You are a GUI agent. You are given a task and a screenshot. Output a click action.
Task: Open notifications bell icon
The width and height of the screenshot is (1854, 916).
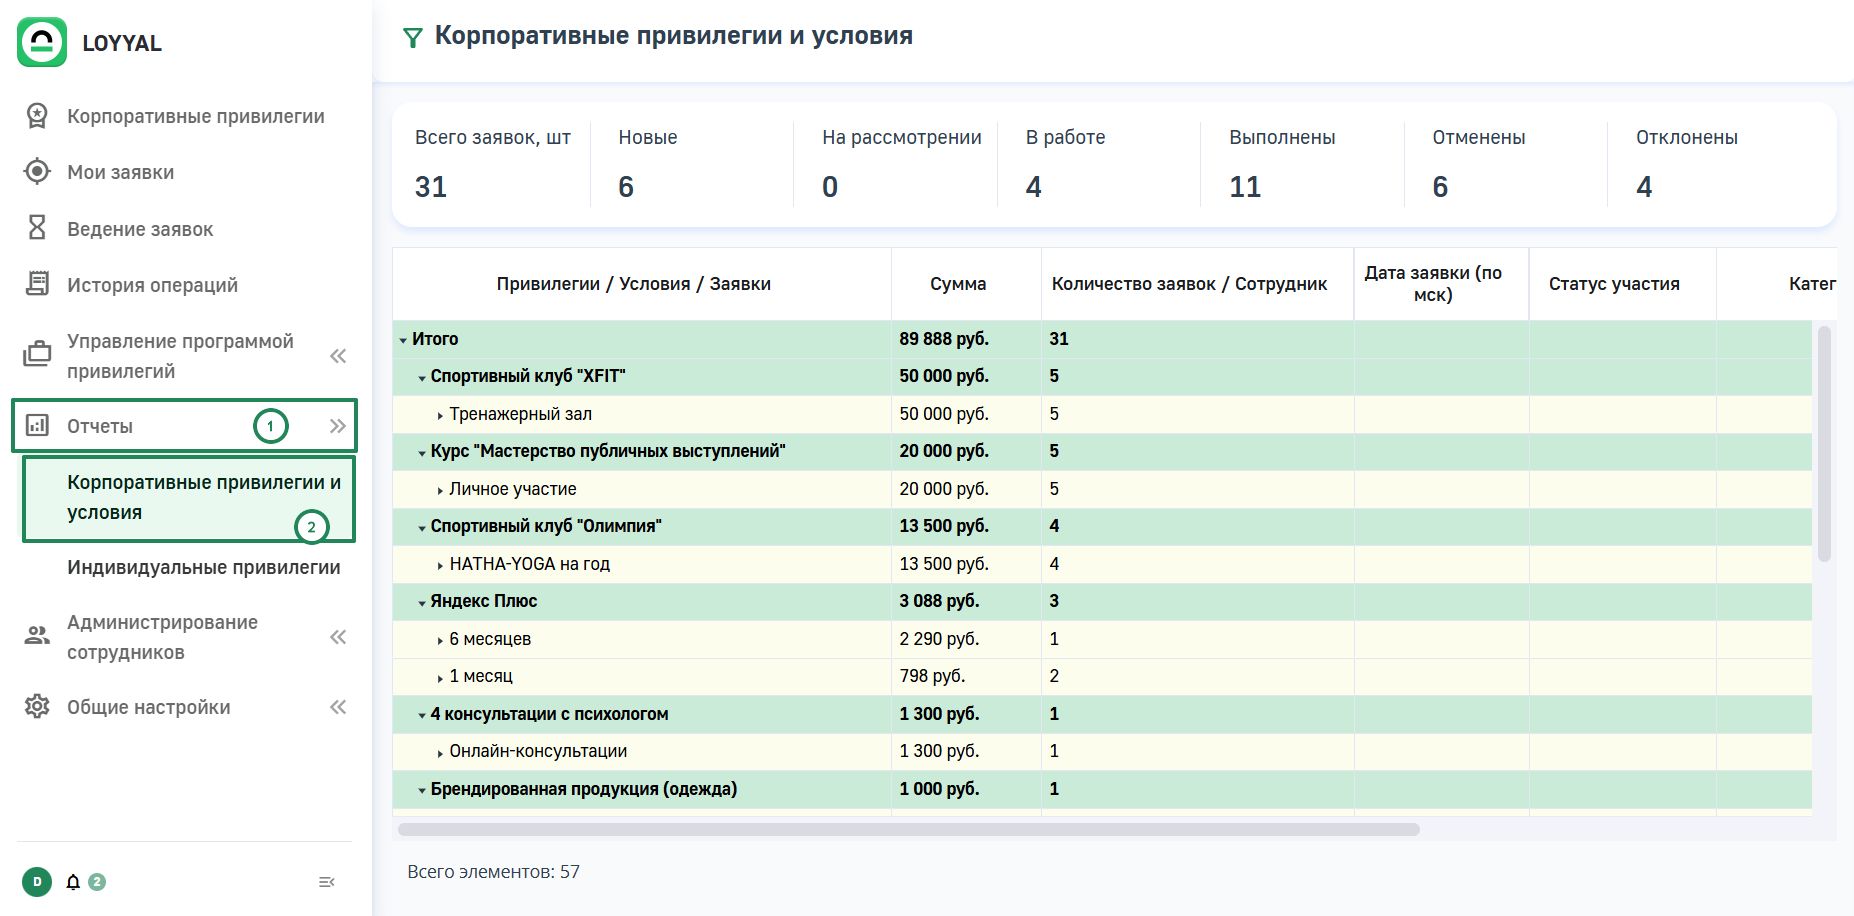click(x=73, y=882)
